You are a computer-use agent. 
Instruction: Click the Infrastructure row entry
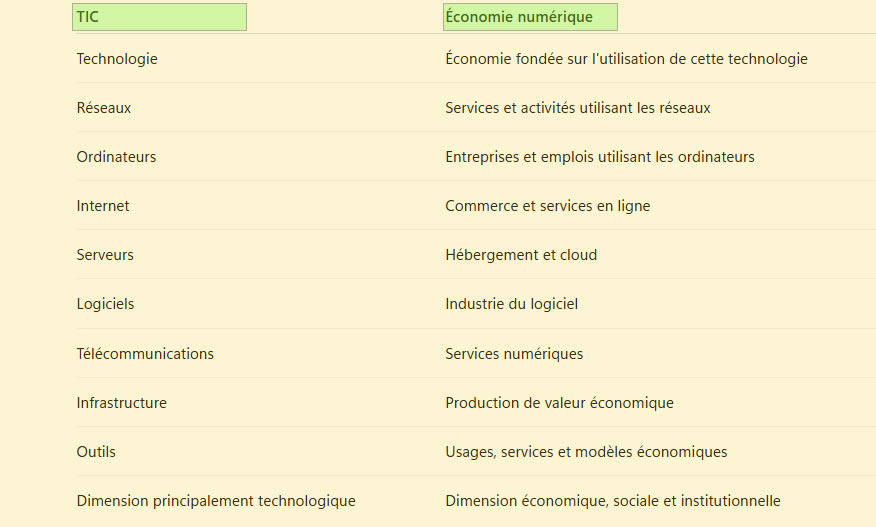coord(121,403)
